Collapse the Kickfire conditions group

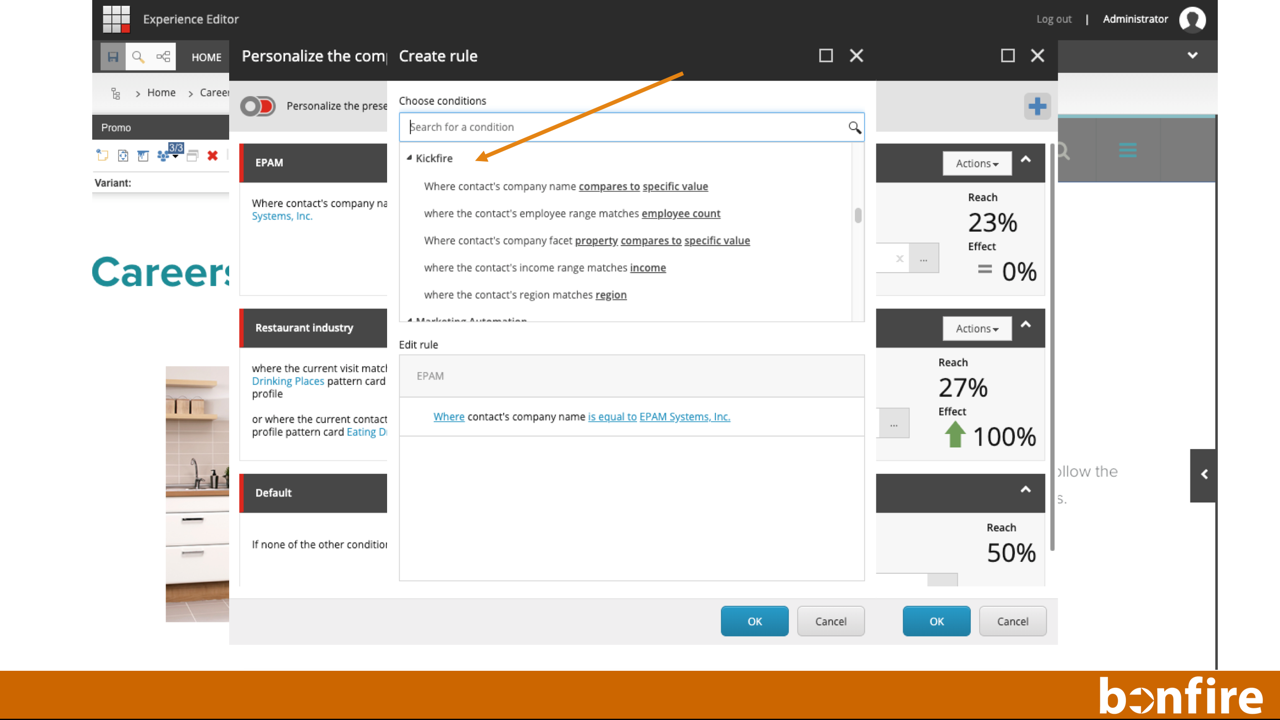(409, 158)
